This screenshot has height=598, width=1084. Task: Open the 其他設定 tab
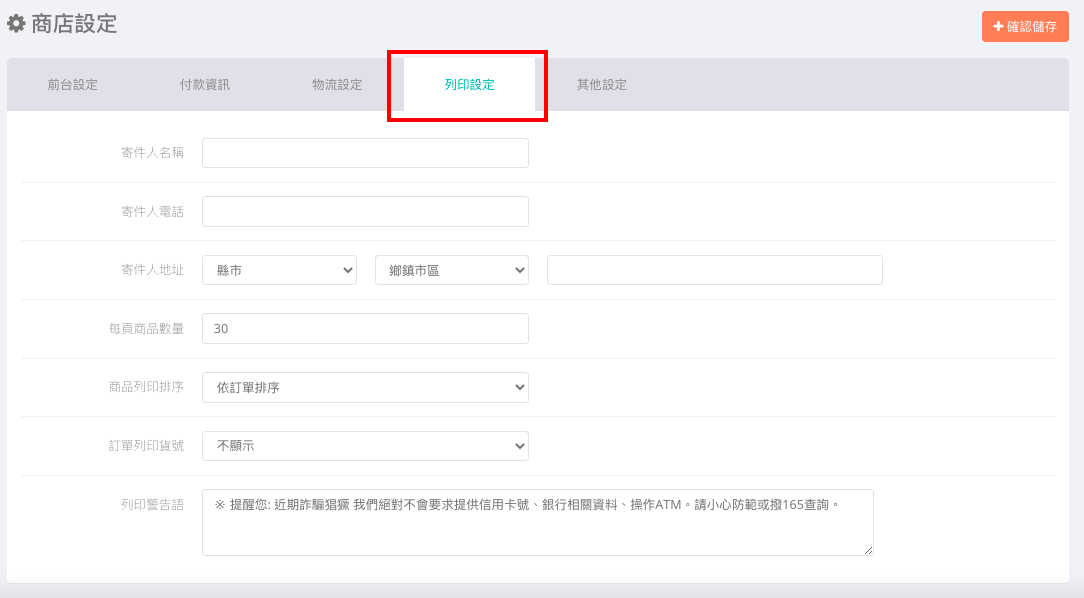pos(601,84)
